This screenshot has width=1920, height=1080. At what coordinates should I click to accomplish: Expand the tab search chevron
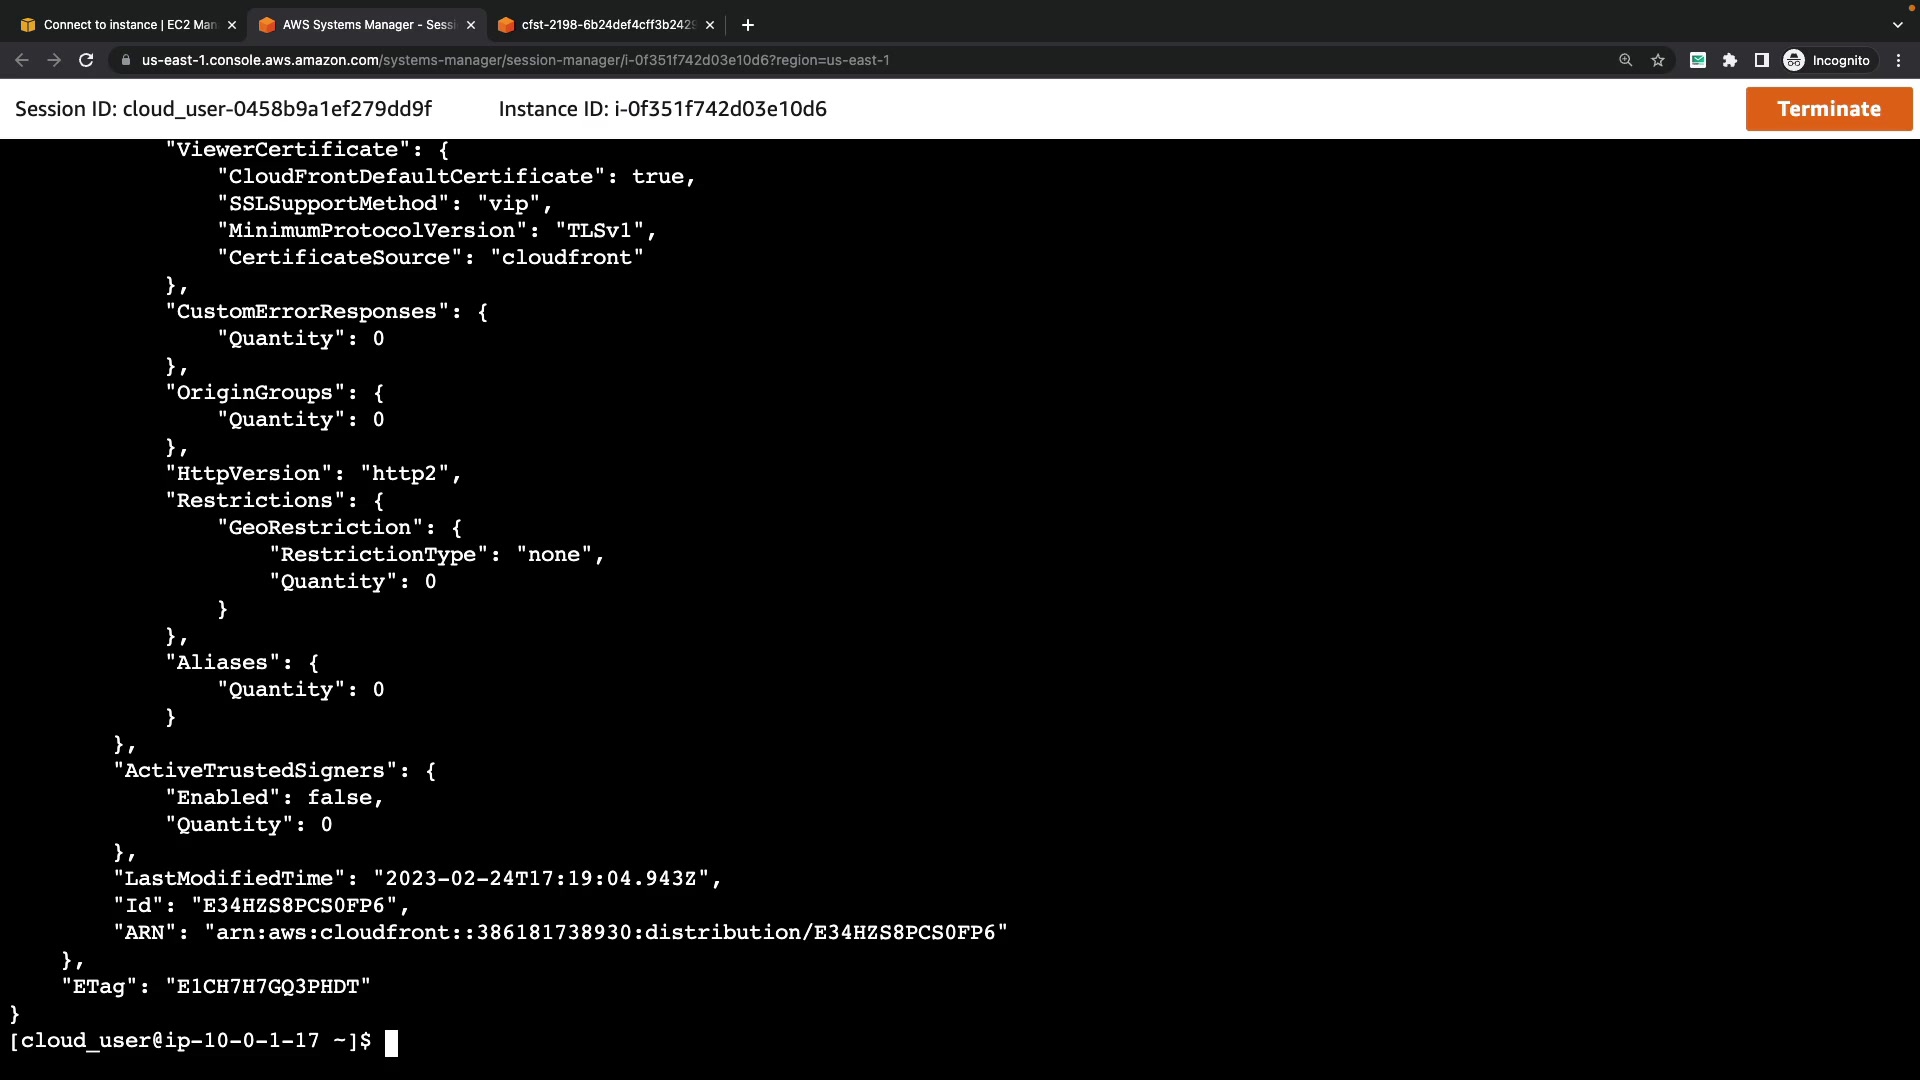1898,25
